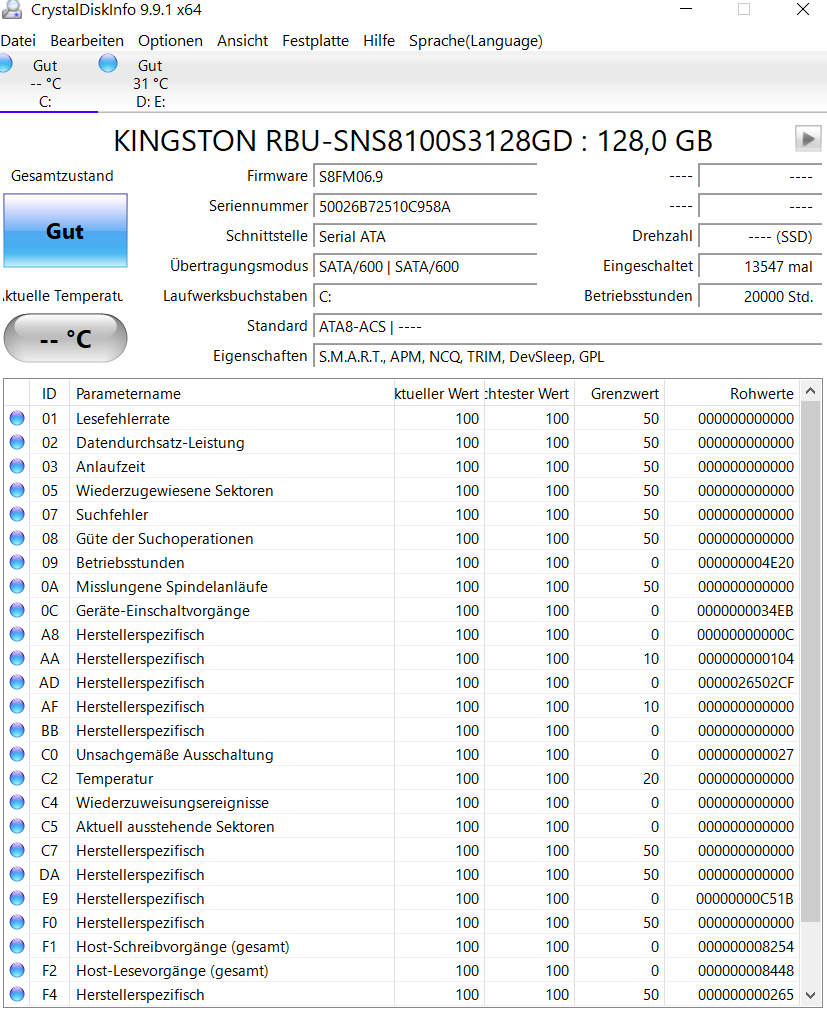Click the Parametername column header
The image size is (827, 1013).
(232, 393)
